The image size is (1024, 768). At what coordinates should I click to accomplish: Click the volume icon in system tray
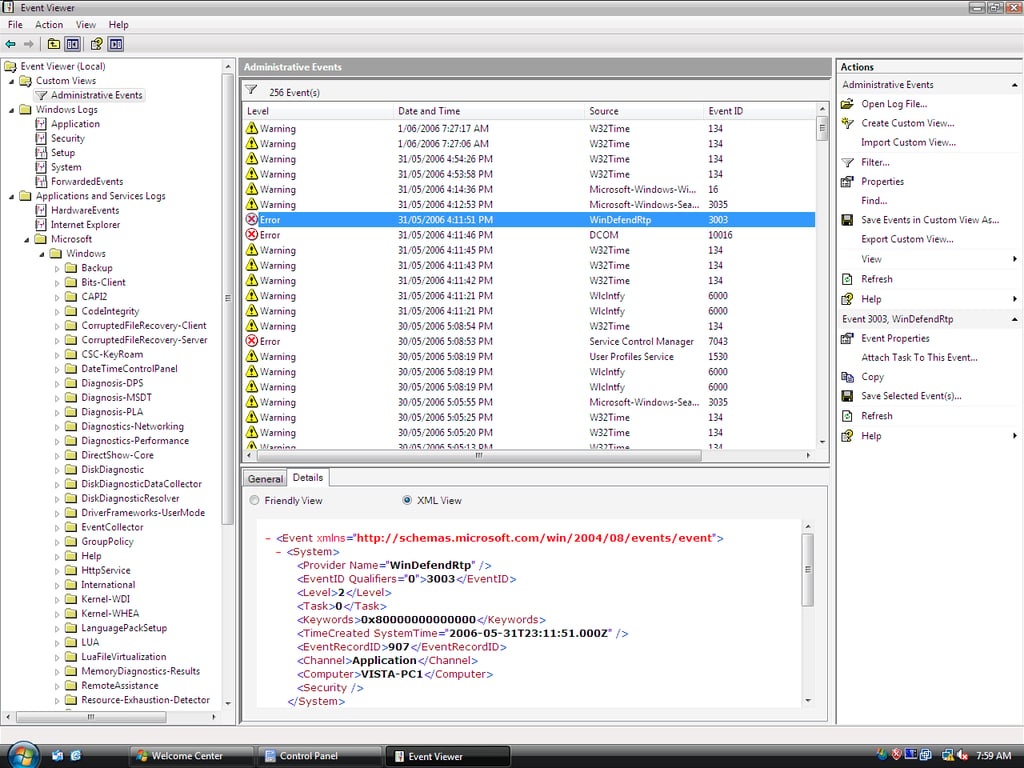pos(962,755)
